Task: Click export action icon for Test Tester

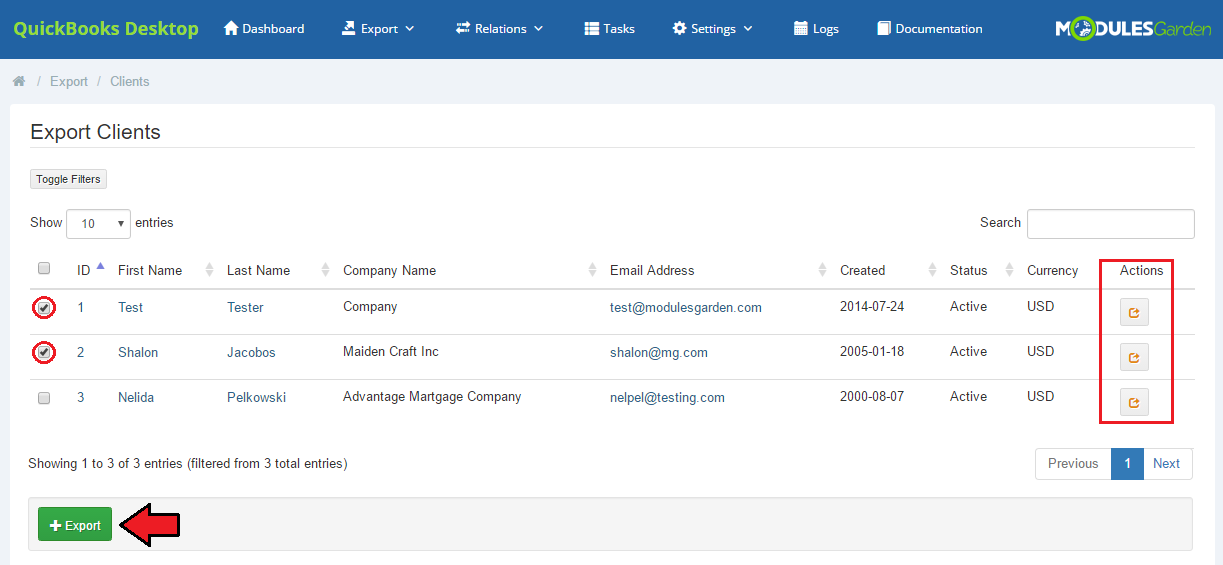Action: 1134,313
